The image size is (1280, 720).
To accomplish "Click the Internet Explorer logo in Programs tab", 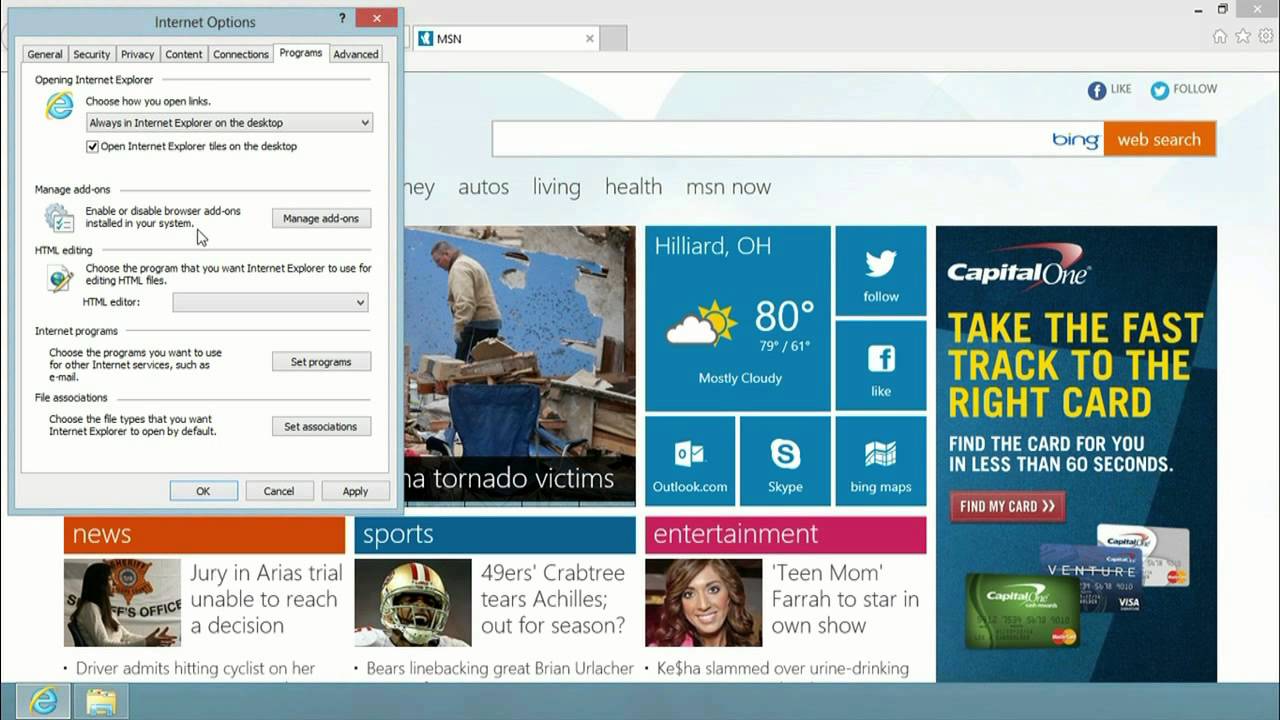I will point(60,105).
